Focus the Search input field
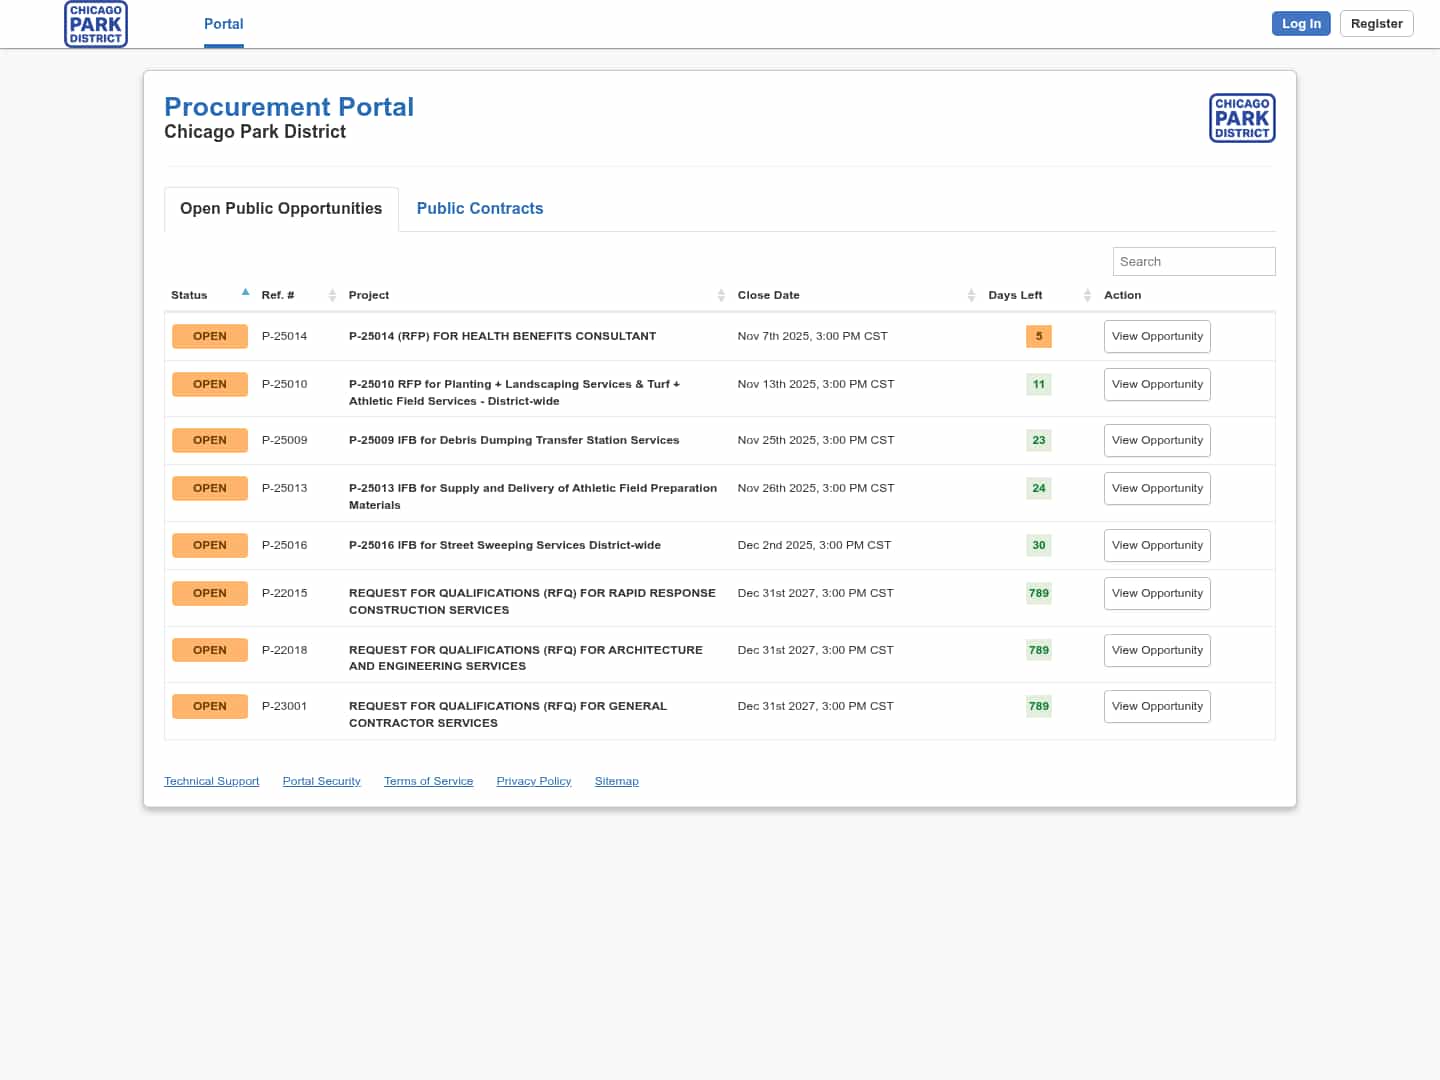 click(1193, 261)
